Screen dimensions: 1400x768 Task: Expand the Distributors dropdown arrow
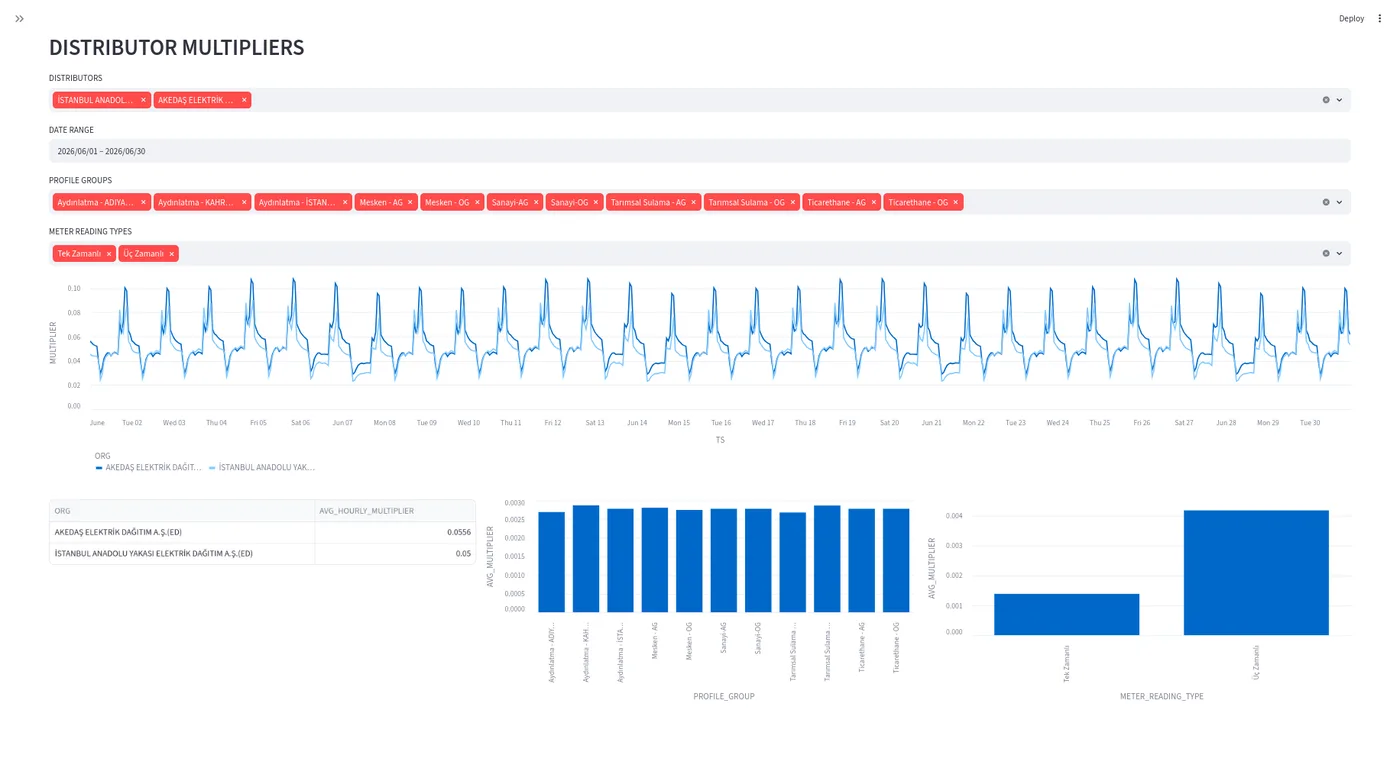(1340, 100)
